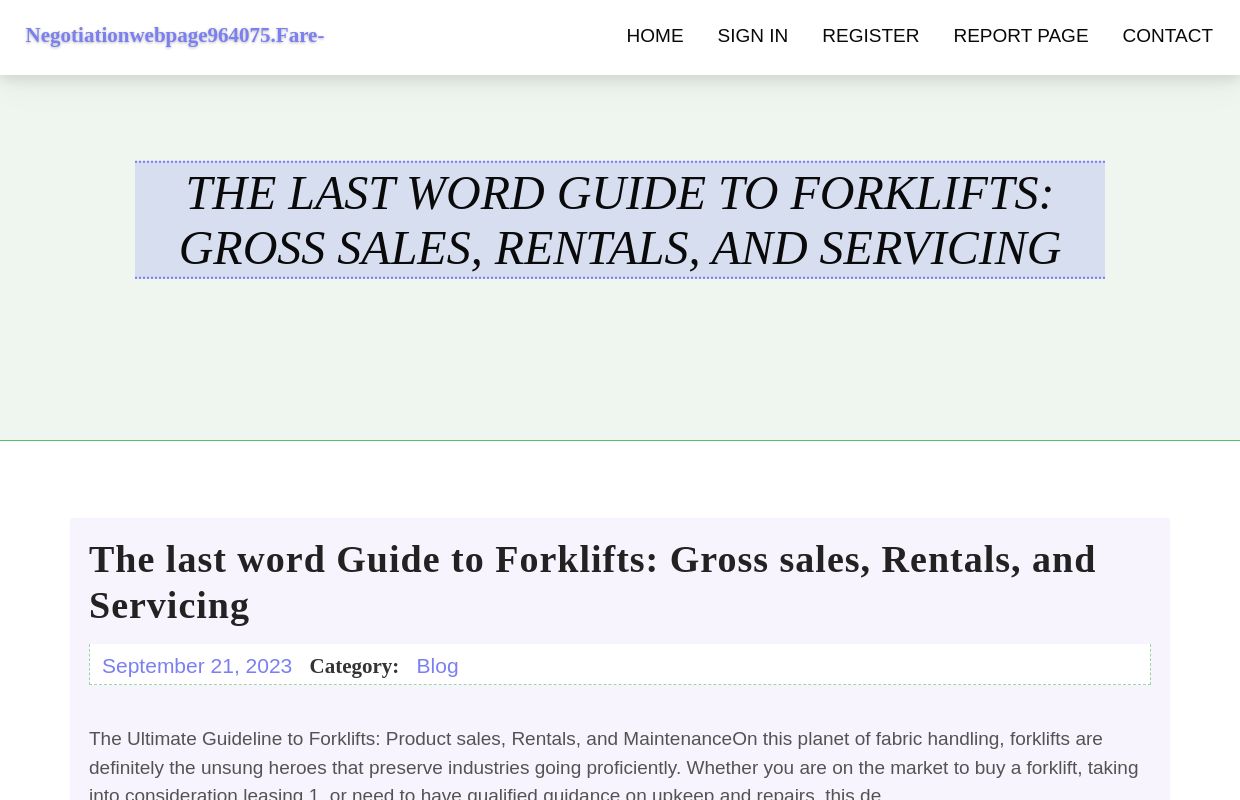Viewport: 1240px width, 800px height.
Task: Open the CONTACT page
Action: coord(1167,35)
